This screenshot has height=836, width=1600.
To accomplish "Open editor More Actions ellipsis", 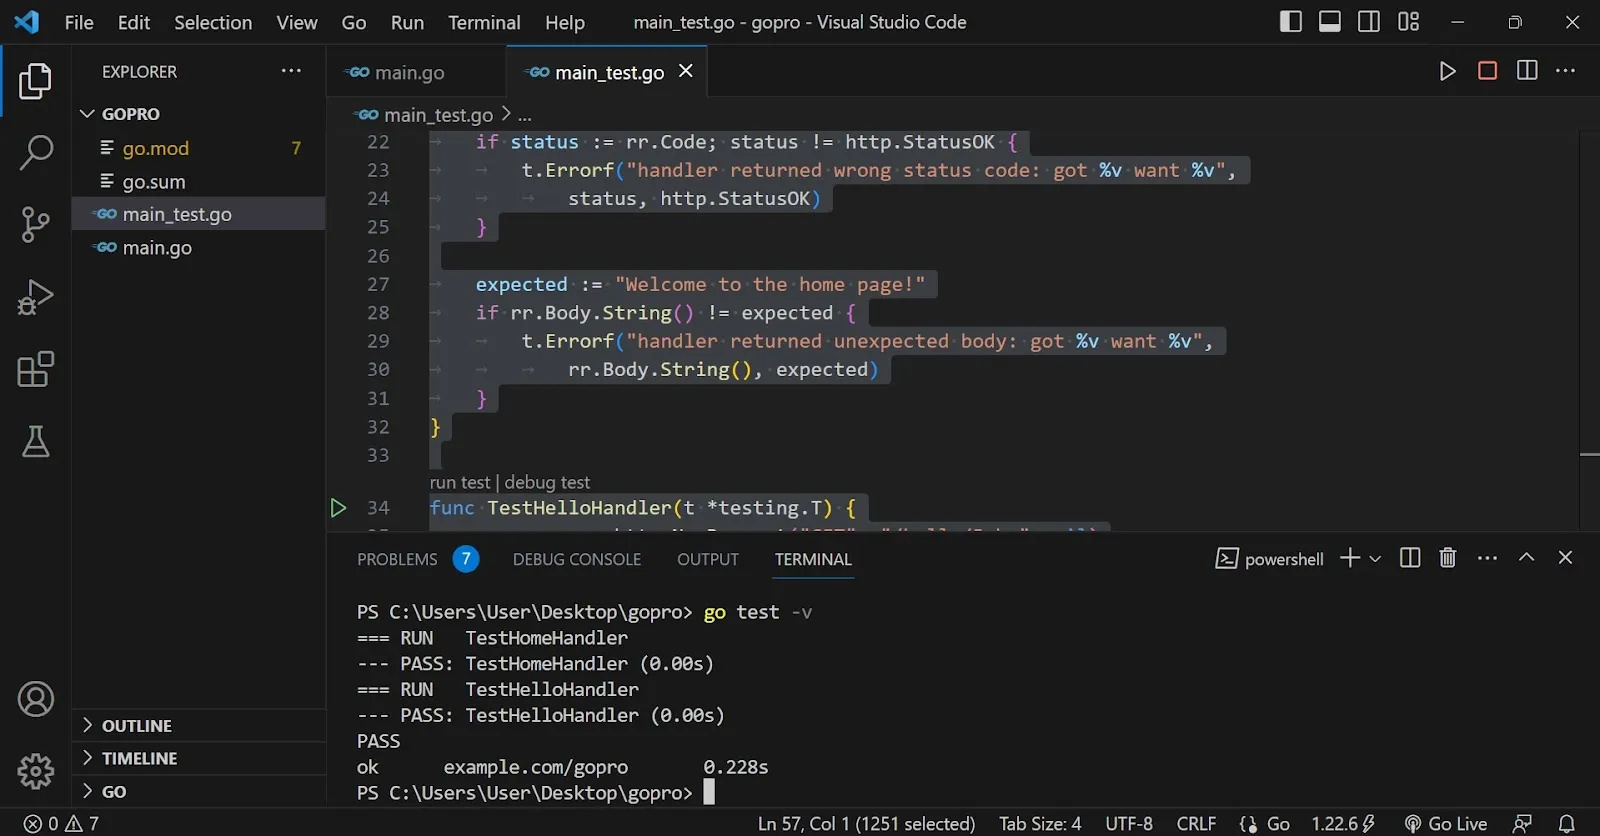I will coord(1566,71).
